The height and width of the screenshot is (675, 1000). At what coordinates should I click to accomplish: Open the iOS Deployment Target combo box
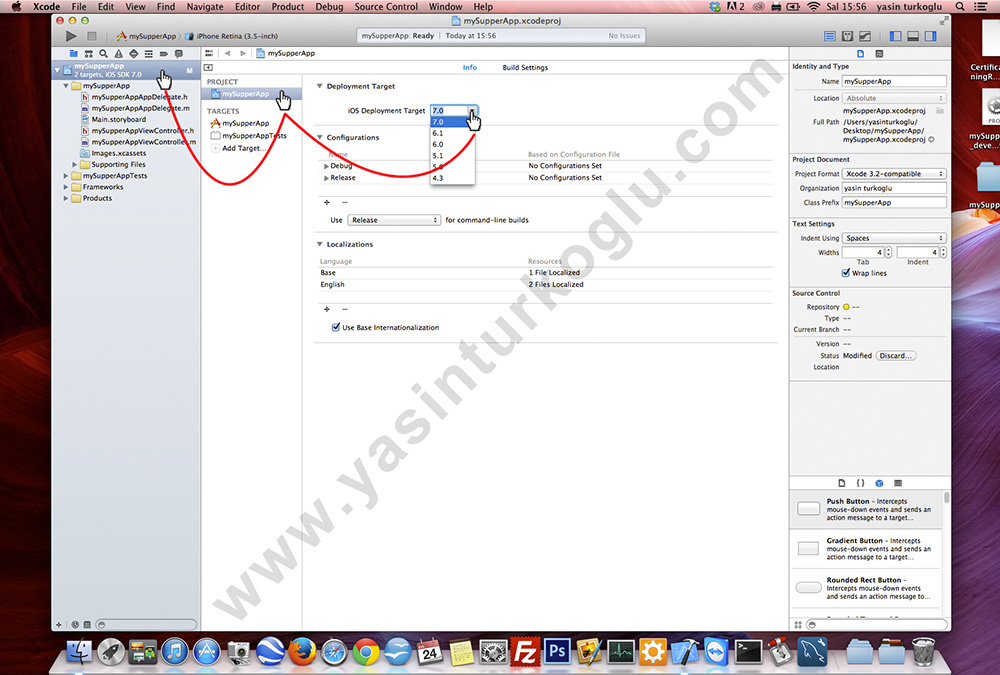coord(473,111)
